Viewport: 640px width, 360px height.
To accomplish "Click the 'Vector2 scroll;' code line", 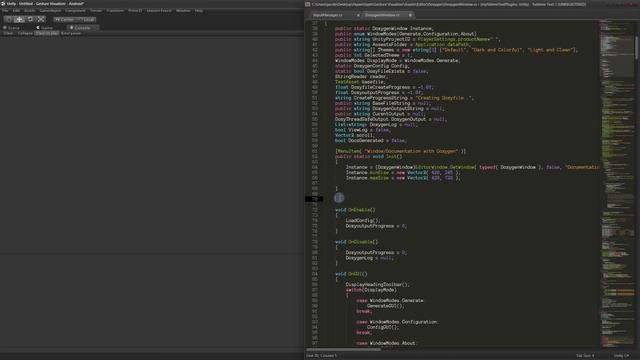I will 354,135.
